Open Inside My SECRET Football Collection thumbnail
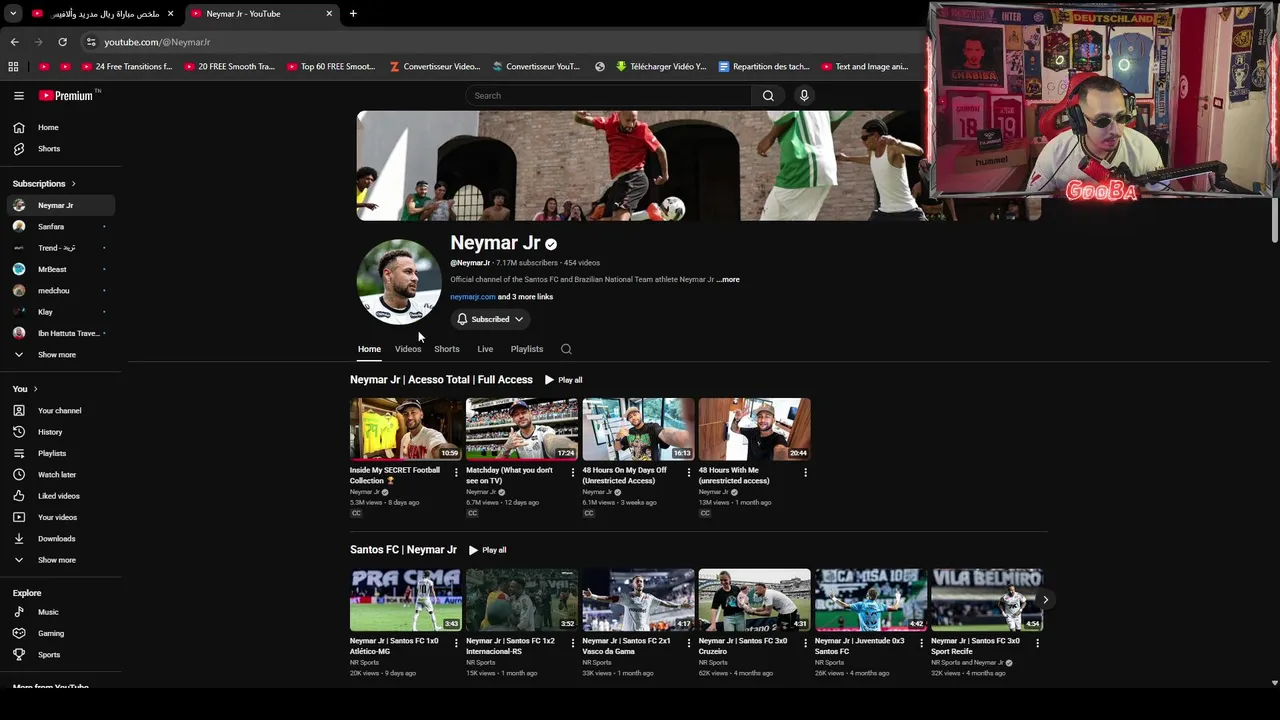 [406, 429]
